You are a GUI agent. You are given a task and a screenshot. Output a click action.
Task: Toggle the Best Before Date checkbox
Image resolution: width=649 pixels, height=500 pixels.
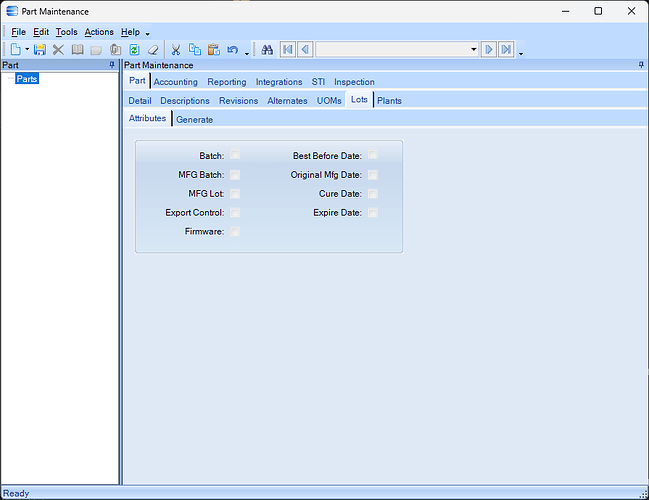[x=373, y=155]
